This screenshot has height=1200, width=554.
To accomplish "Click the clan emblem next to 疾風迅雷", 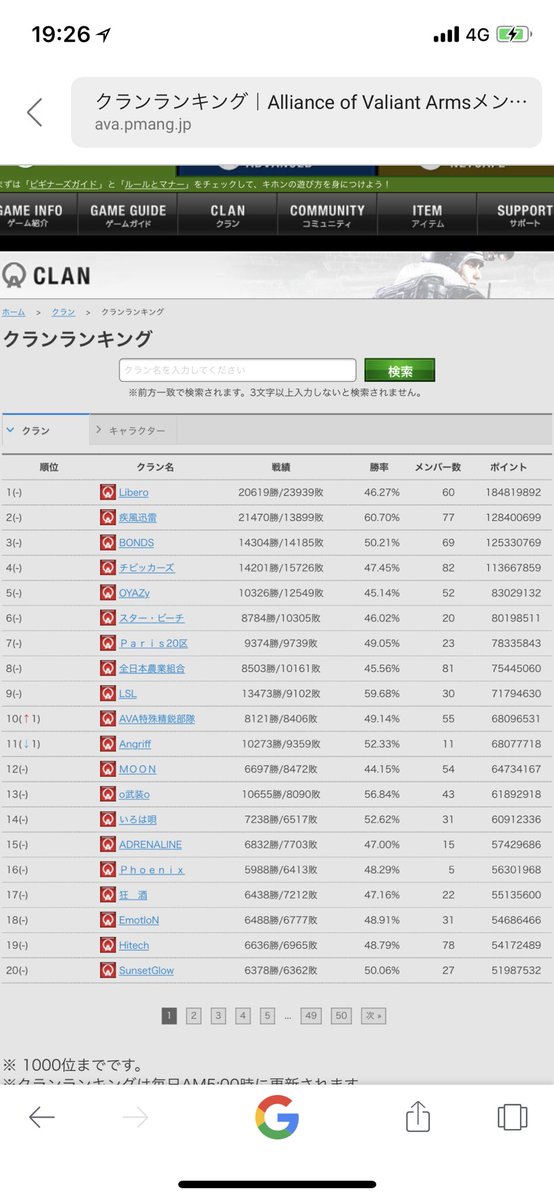I will click(108, 517).
